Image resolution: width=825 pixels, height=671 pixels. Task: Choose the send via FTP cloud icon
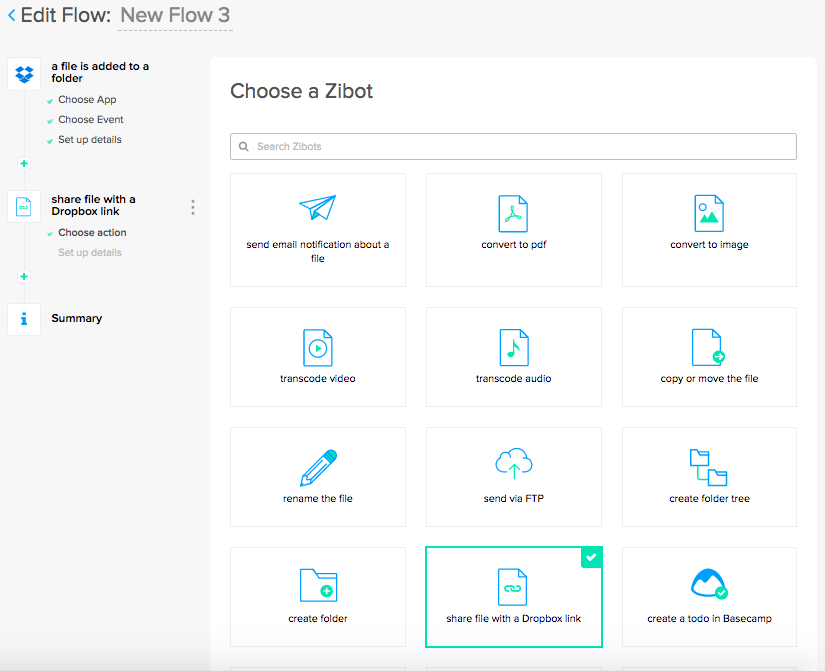[x=513, y=464]
